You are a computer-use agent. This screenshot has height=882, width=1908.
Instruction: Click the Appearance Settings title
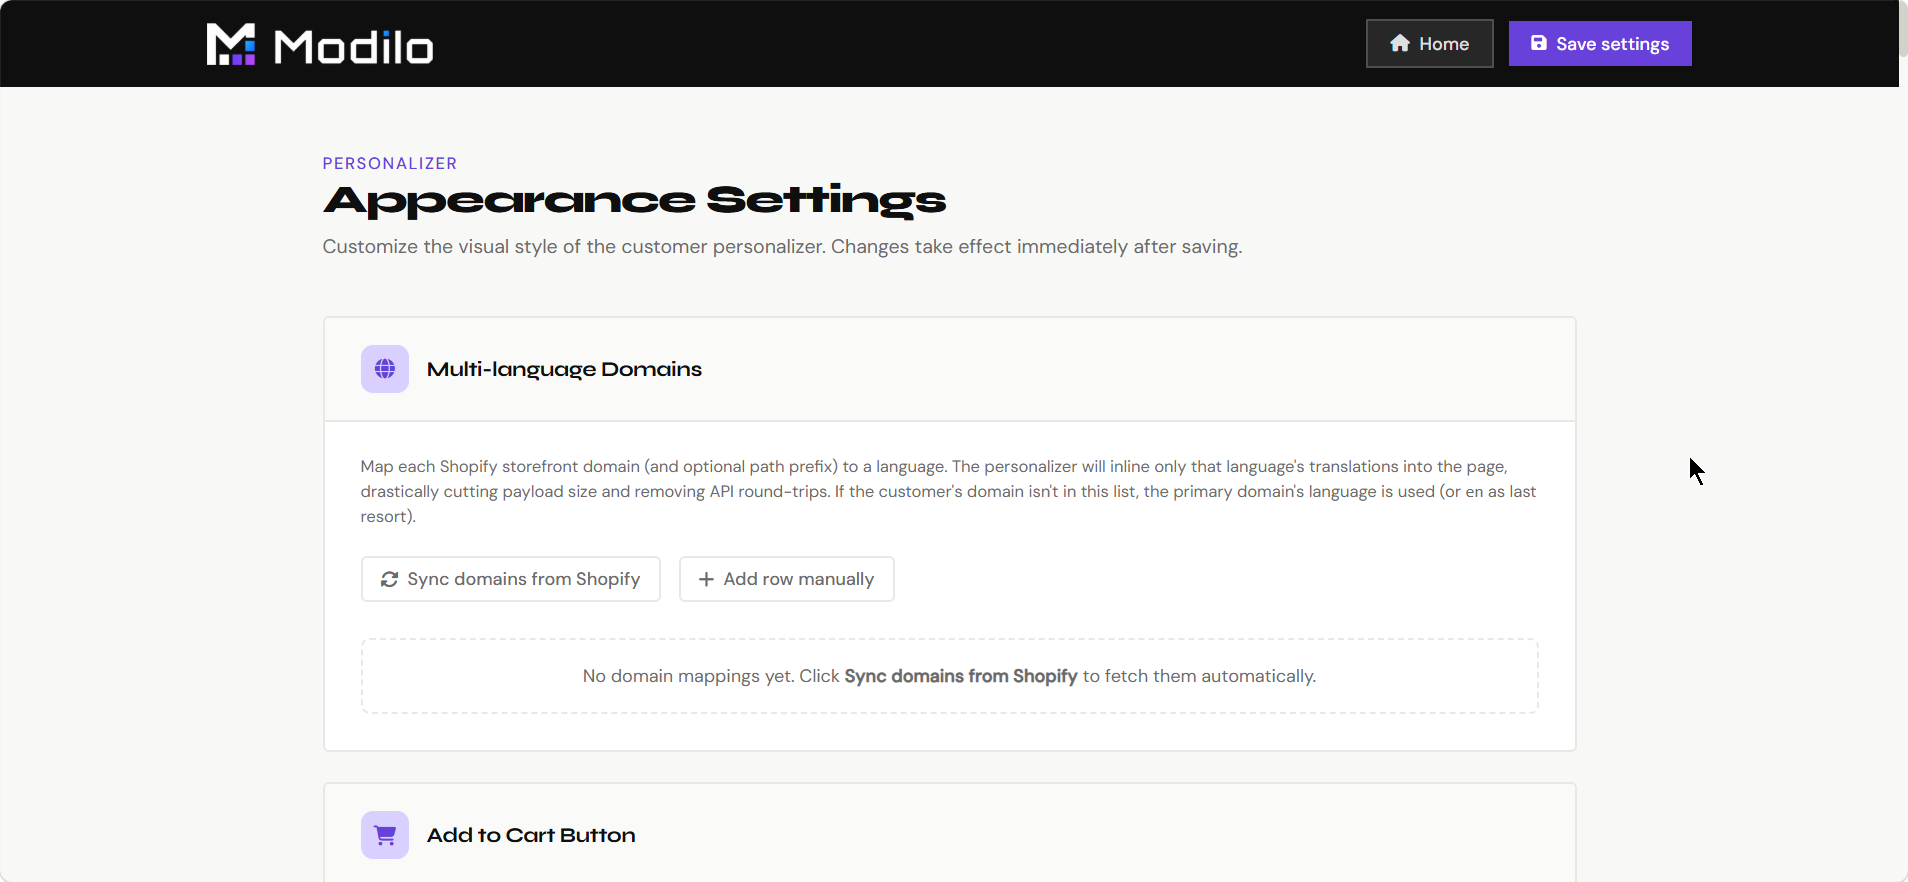[x=635, y=201]
